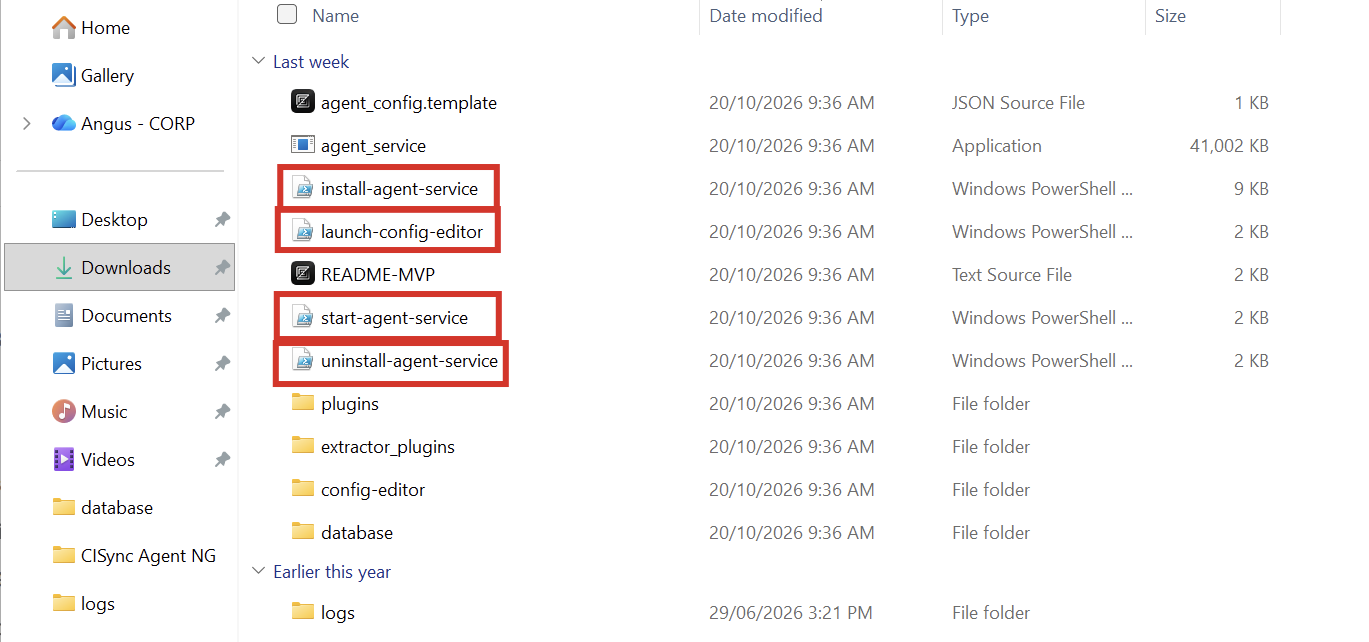This screenshot has width=1369, height=642.
Task: Click the plugins folder icon in file list
Action: (x=303, y=403)
